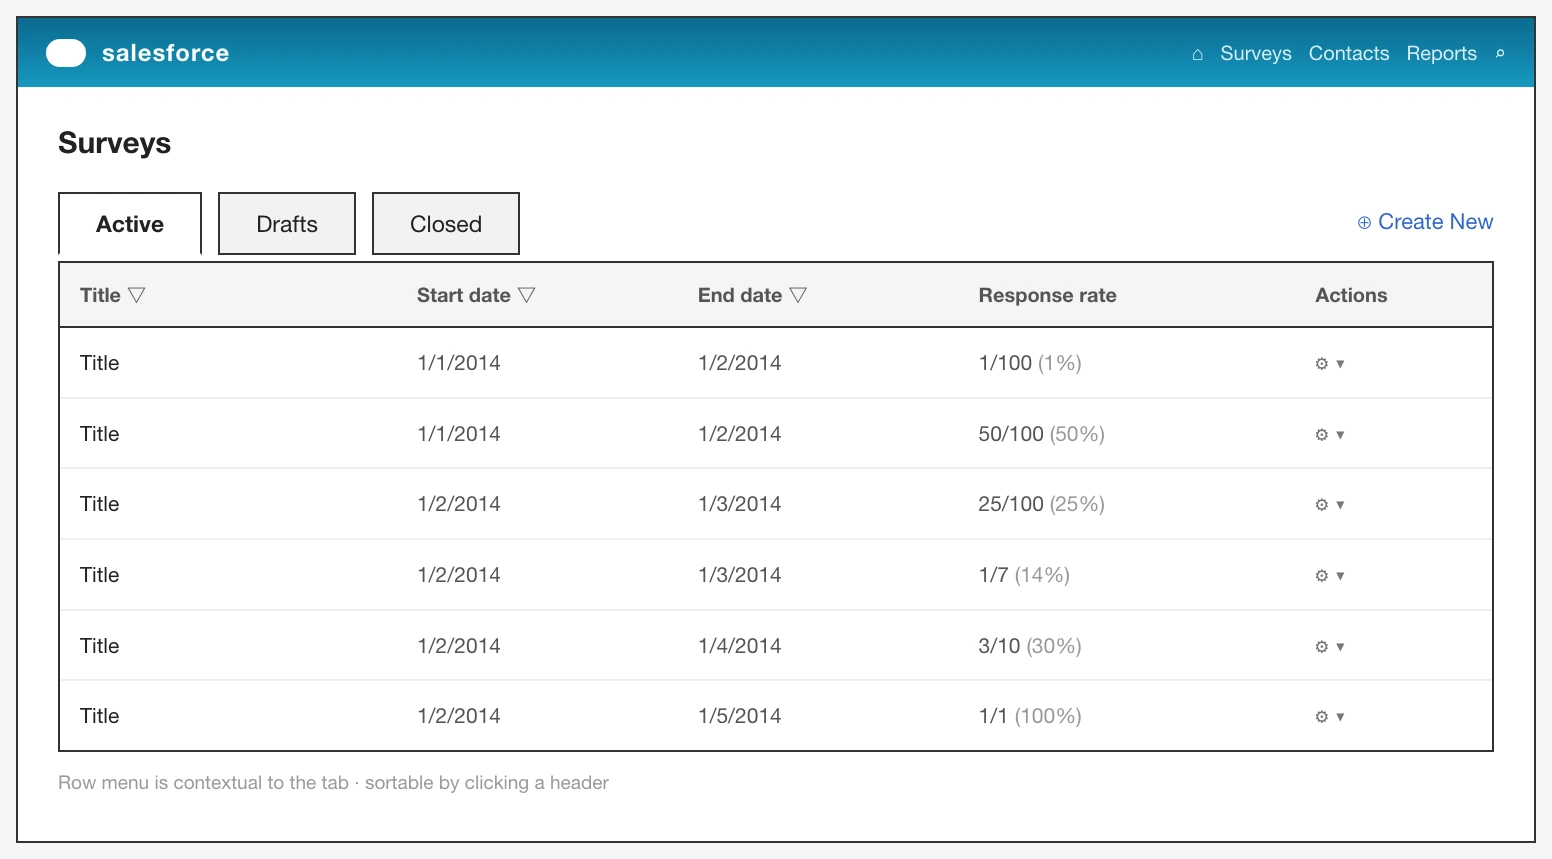
Task: Click the gear icon in 1/1 (100%) row
Action: coord(1321,717)
